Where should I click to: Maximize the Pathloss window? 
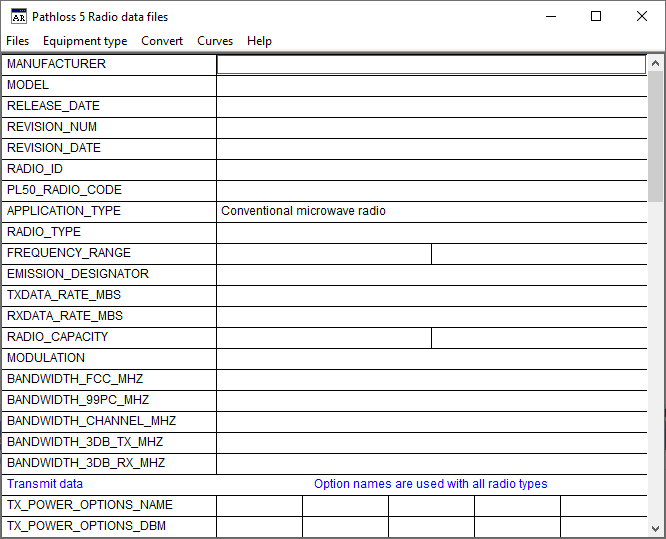point(596,16)
